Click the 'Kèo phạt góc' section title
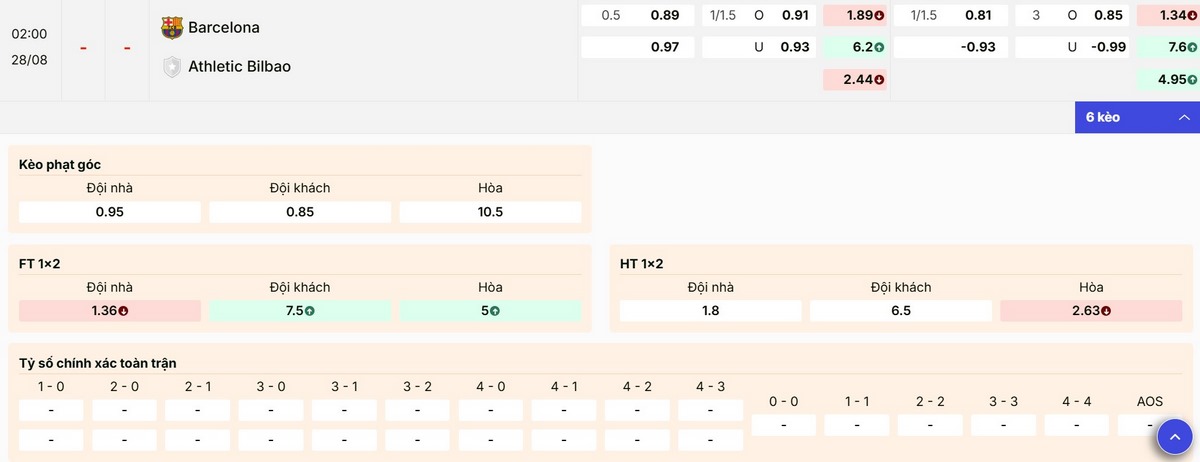 pyautogui.click(x=60, y=164)
